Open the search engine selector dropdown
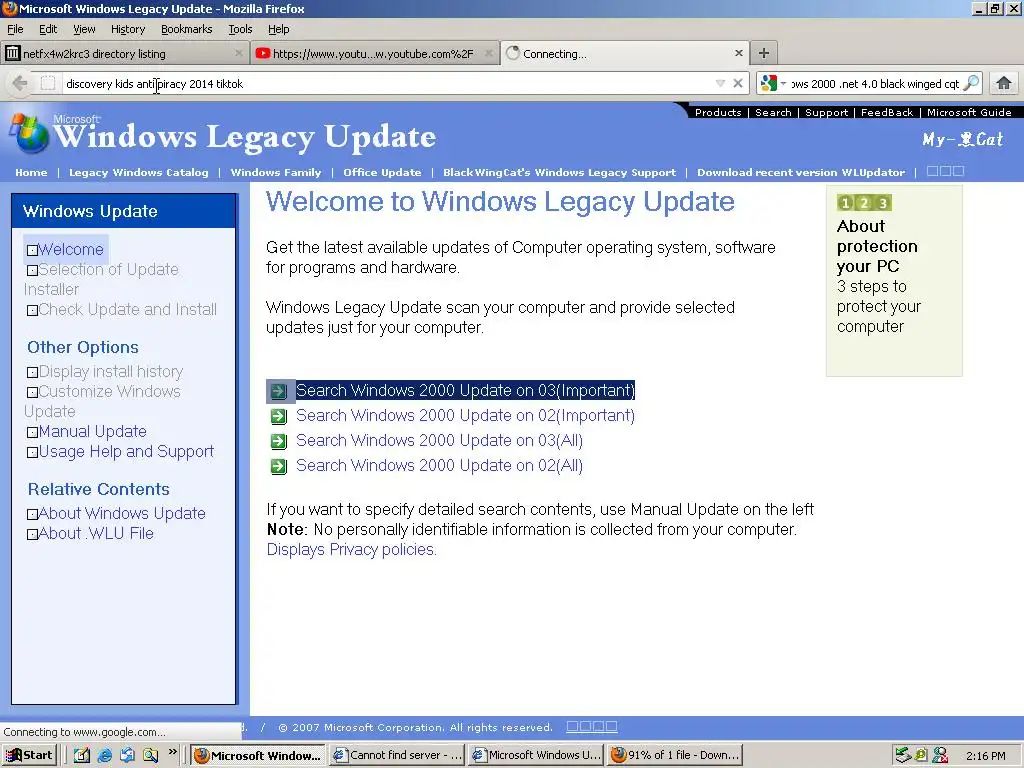Viewport: 1024px width, 768px height. (773, 83)
